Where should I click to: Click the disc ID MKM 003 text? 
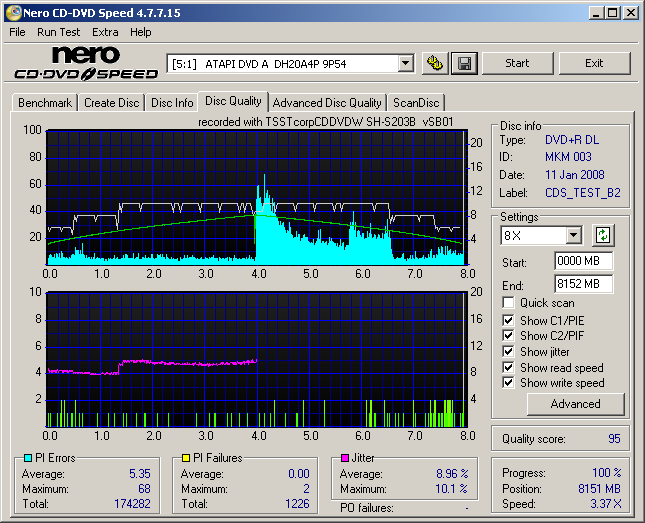point(568,157)
